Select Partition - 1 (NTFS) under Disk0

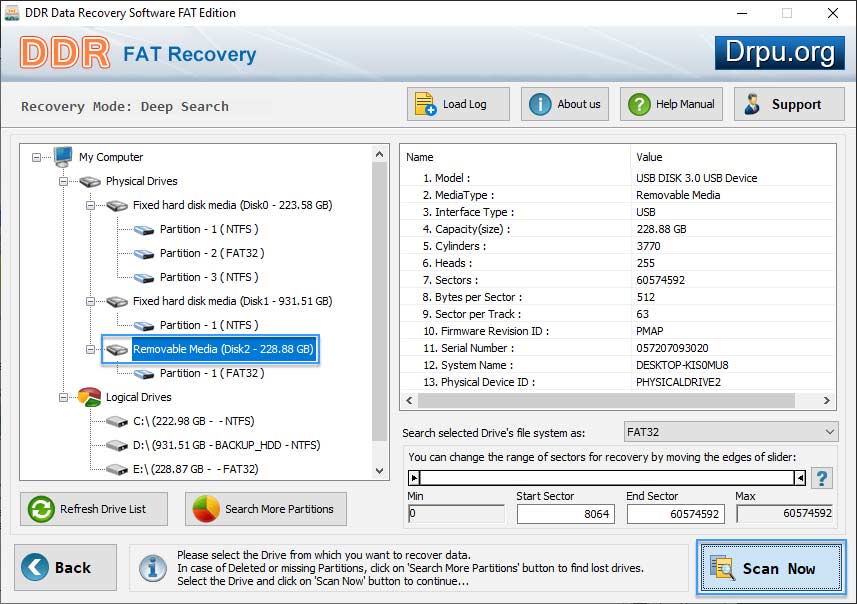209,229
